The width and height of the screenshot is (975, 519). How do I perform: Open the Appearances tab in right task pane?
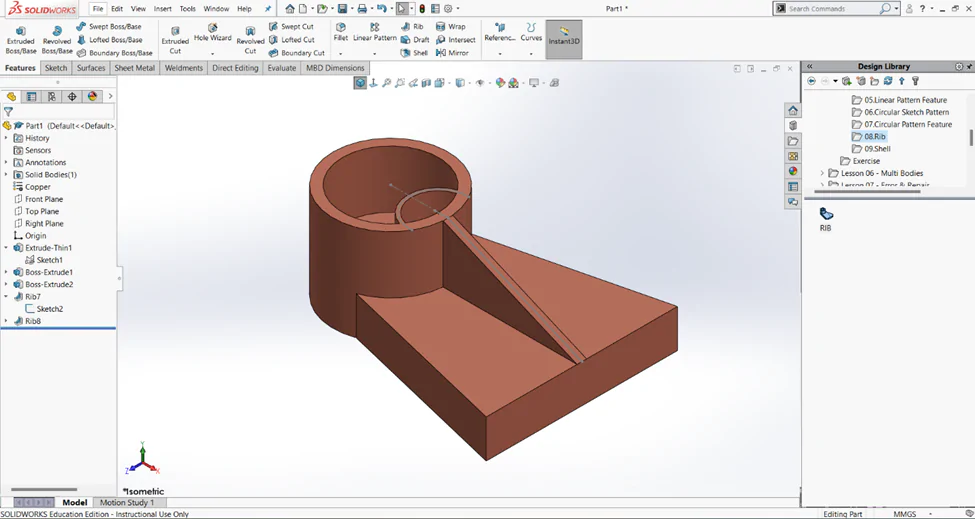(x=793, y=171)
